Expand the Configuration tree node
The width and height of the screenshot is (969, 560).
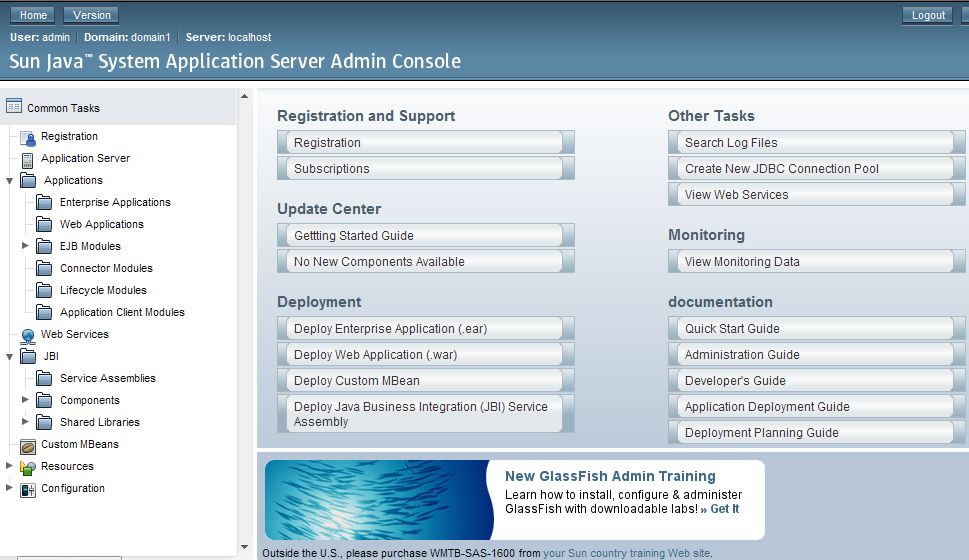coord(9,487)
